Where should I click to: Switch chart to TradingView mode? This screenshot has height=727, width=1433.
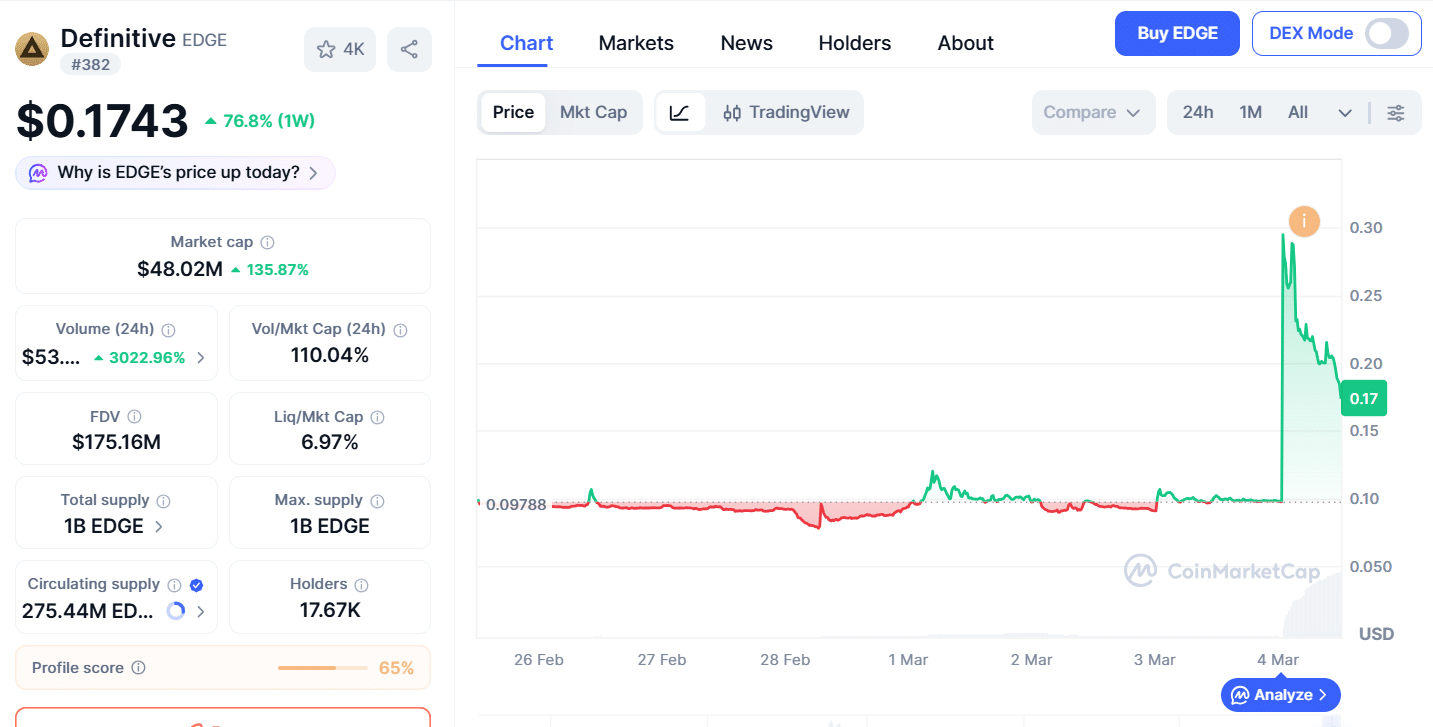(x=786, y=113)
